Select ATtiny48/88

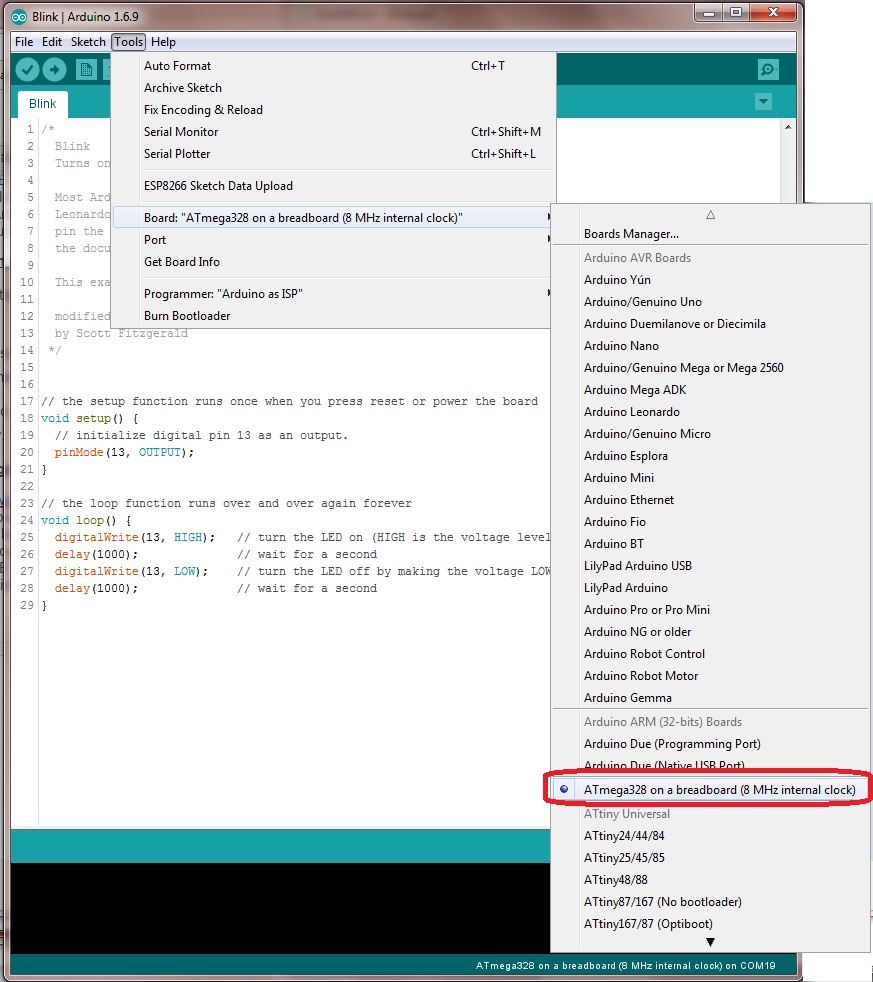click(x=710, y=880)
